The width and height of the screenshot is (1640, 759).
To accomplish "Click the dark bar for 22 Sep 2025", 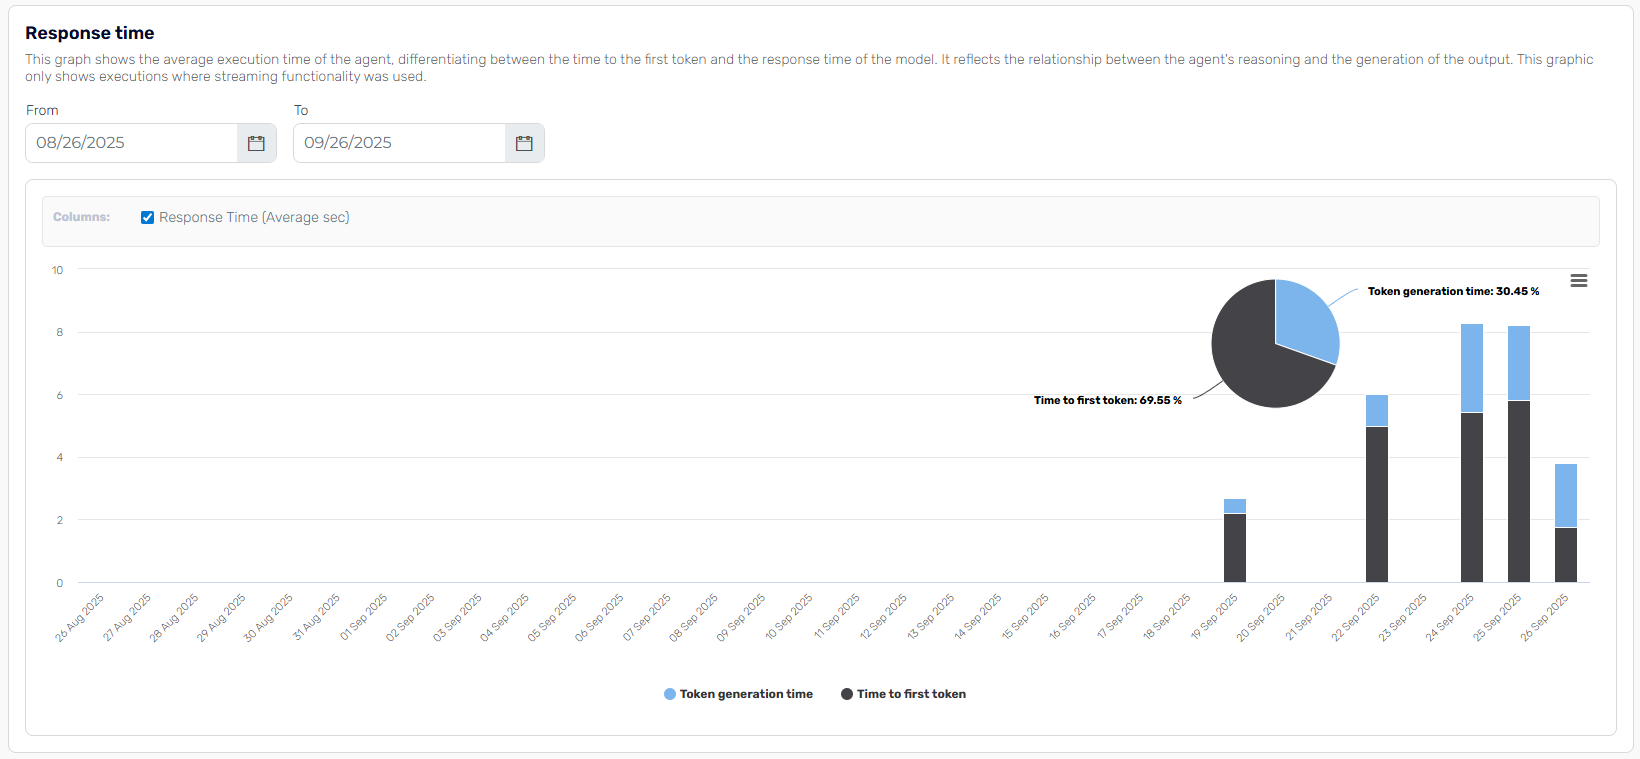I will pyautogui.click(x=1377, y=504).
